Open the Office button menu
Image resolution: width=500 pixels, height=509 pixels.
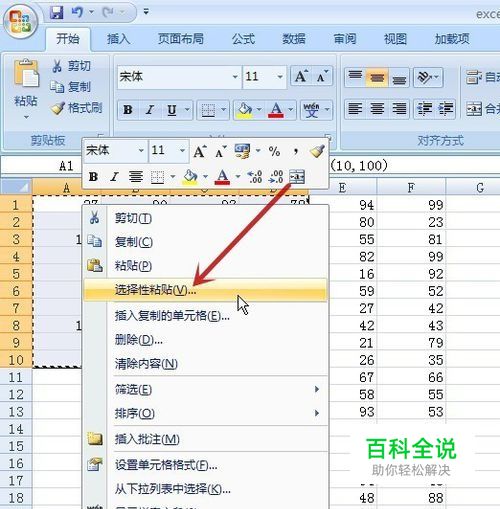point(20,22)
